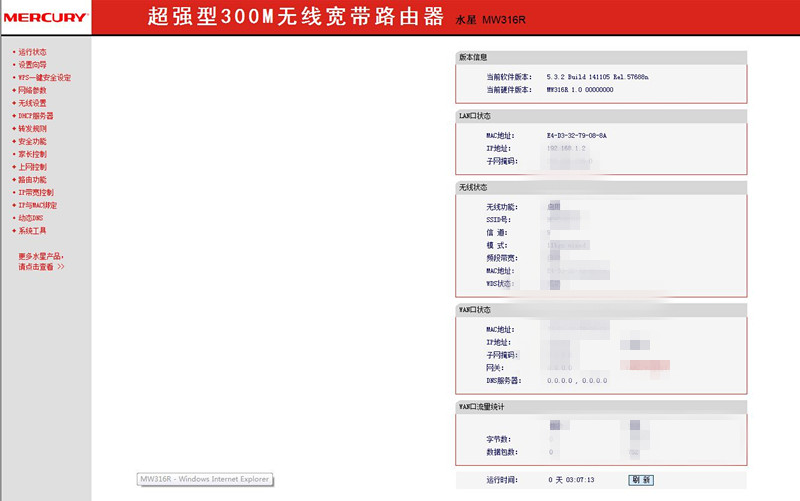Click software version 5.3.2 Build 141105
The width and height of the screenshot is (800, 501).
pos(597,77)
